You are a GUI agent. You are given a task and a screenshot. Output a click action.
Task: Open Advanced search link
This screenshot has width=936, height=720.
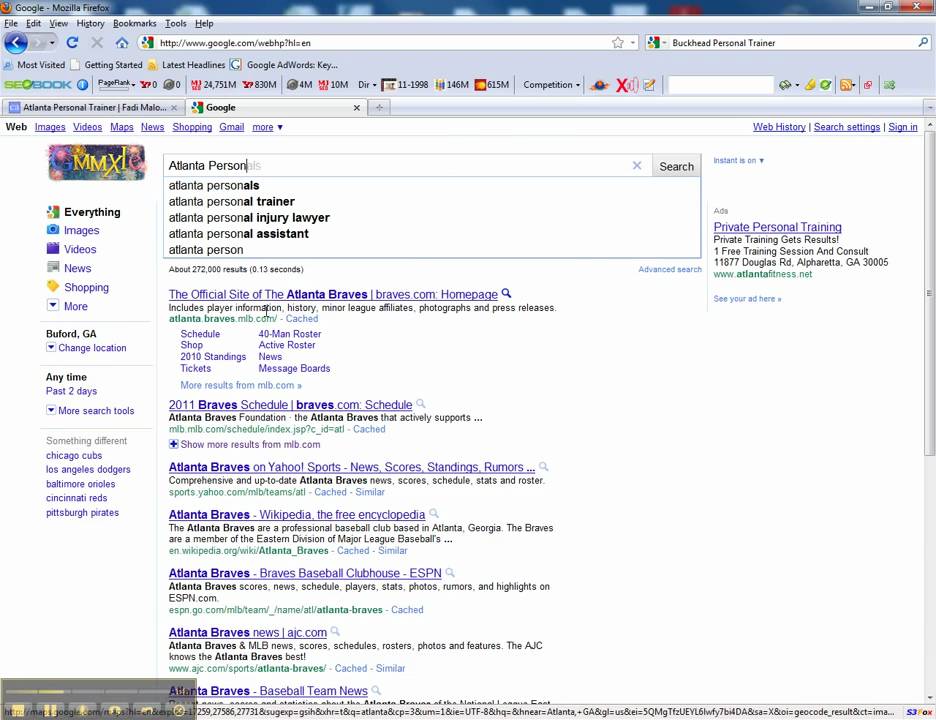click(x=670, y=269)
